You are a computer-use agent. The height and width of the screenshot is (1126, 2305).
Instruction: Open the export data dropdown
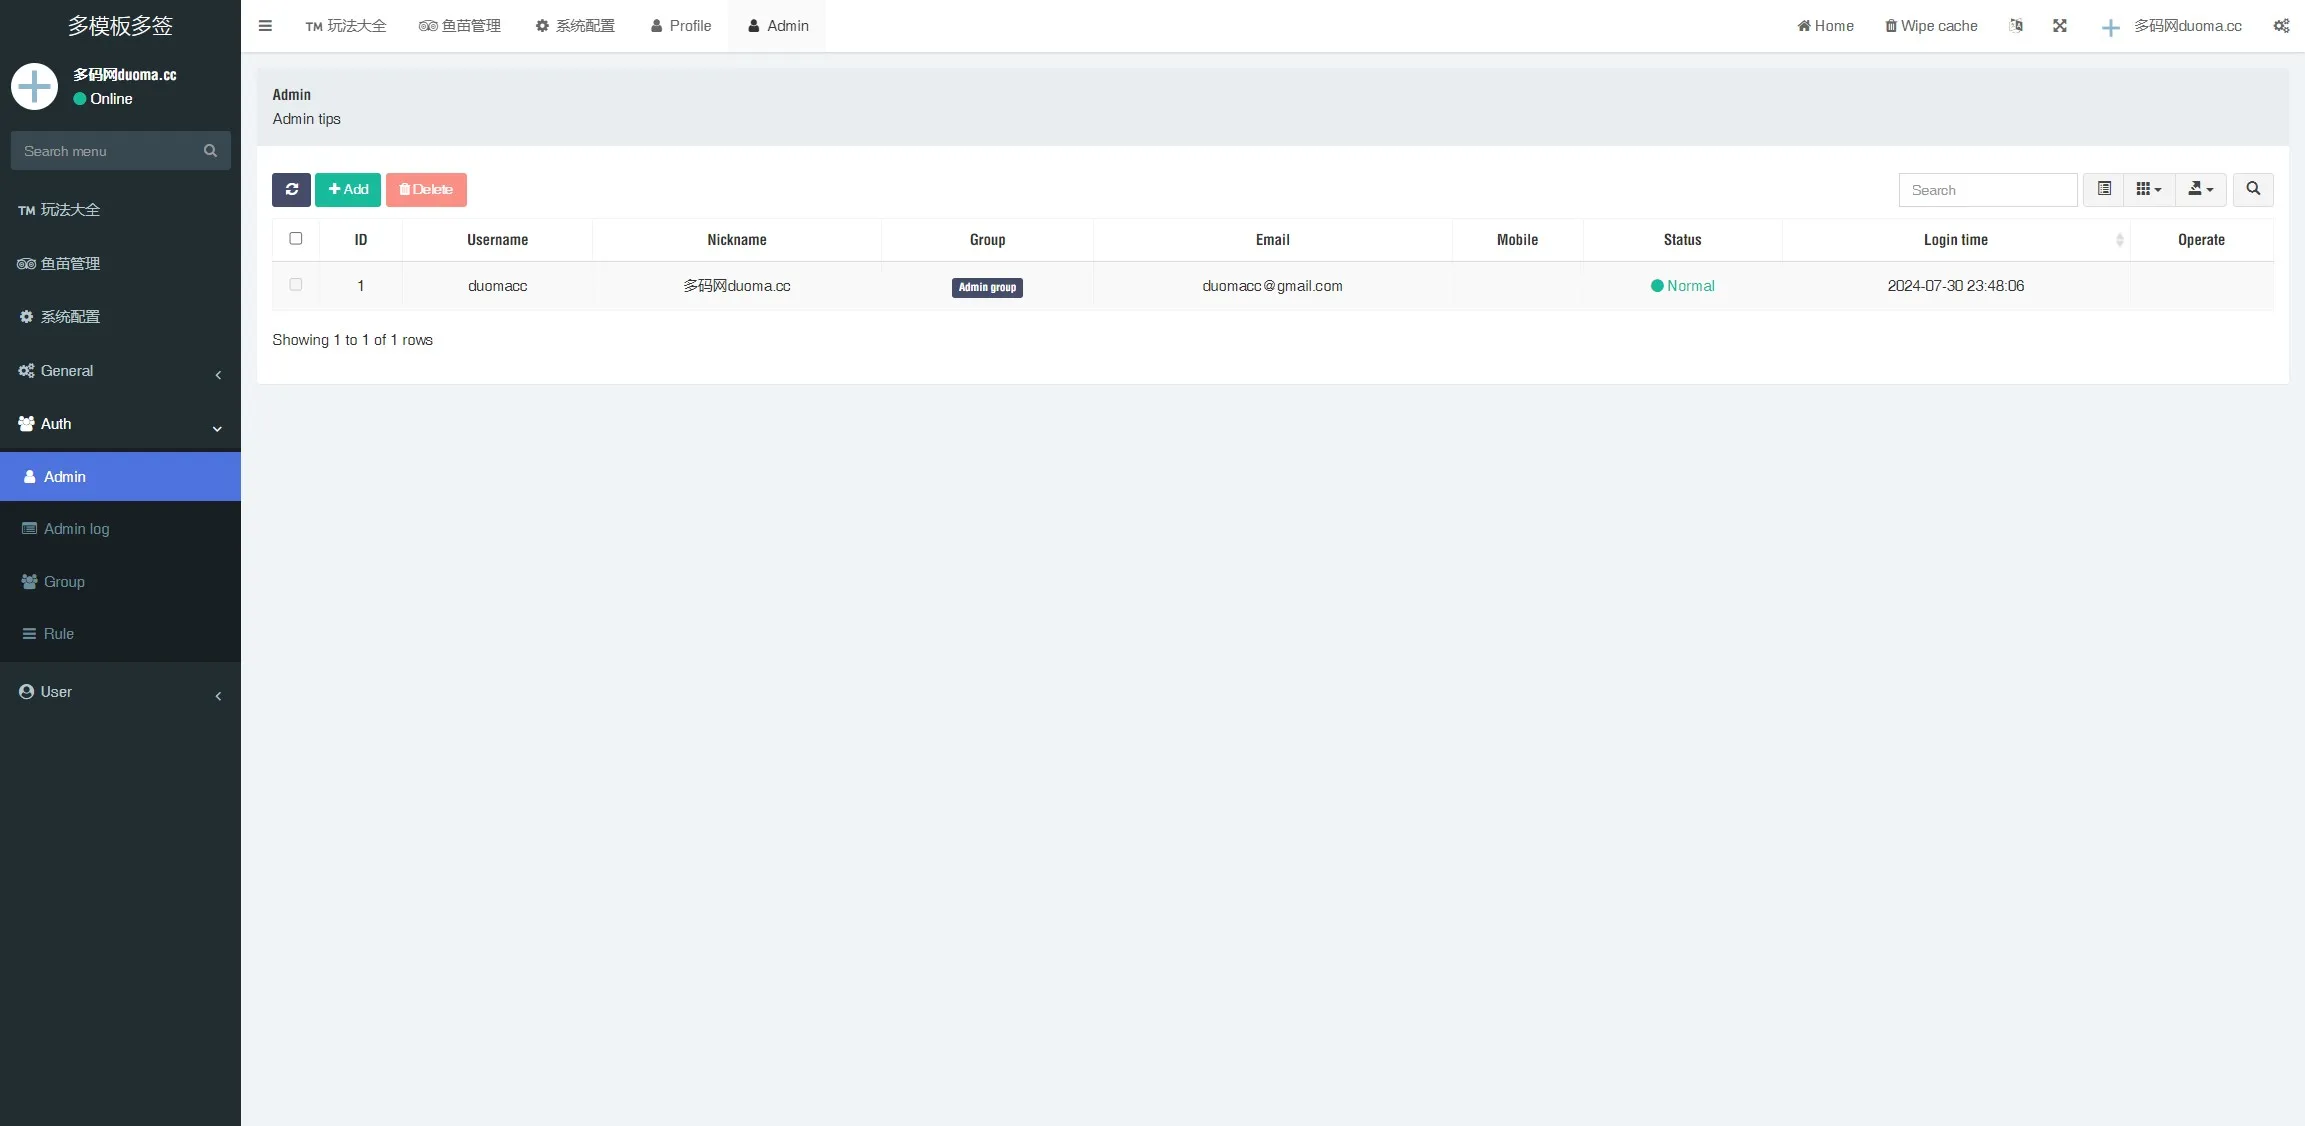tap(2200, 189)
